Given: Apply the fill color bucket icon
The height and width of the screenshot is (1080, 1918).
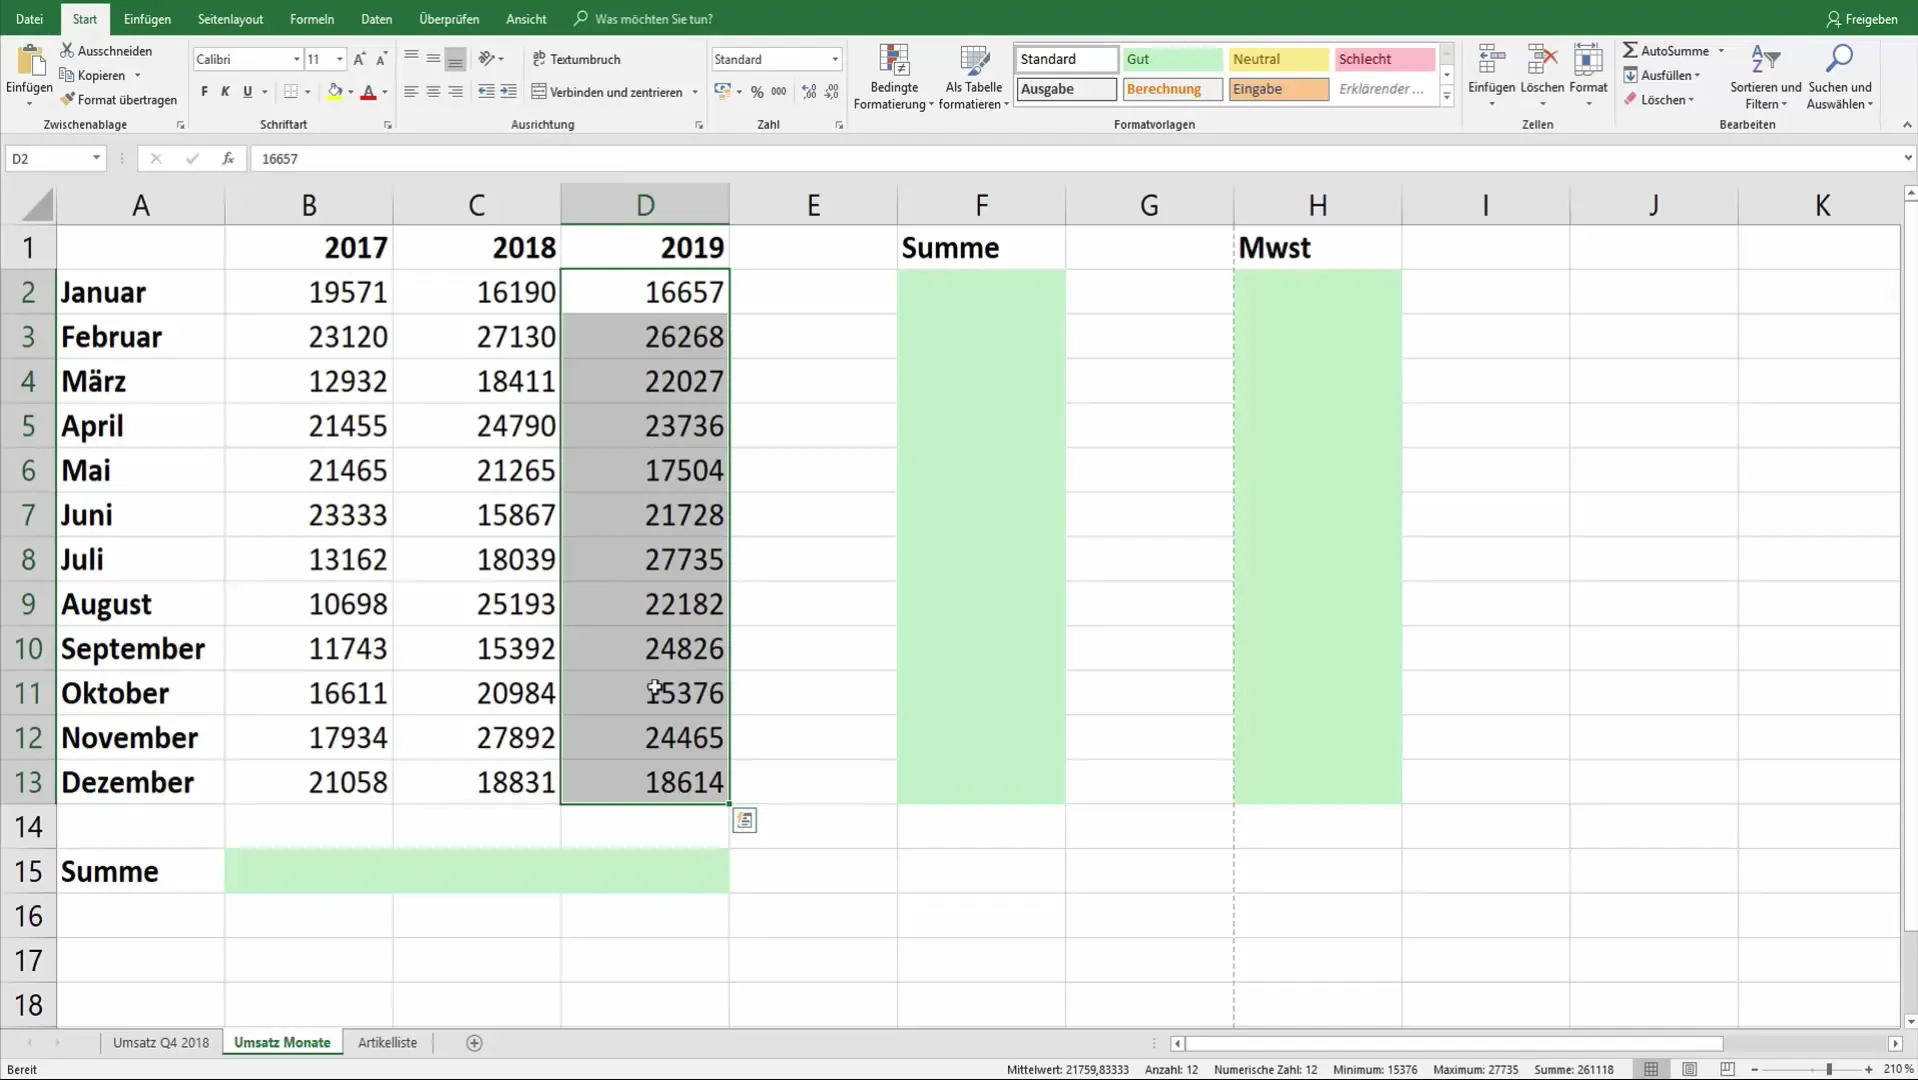Looking at the screenshot, I should [335, 91].
